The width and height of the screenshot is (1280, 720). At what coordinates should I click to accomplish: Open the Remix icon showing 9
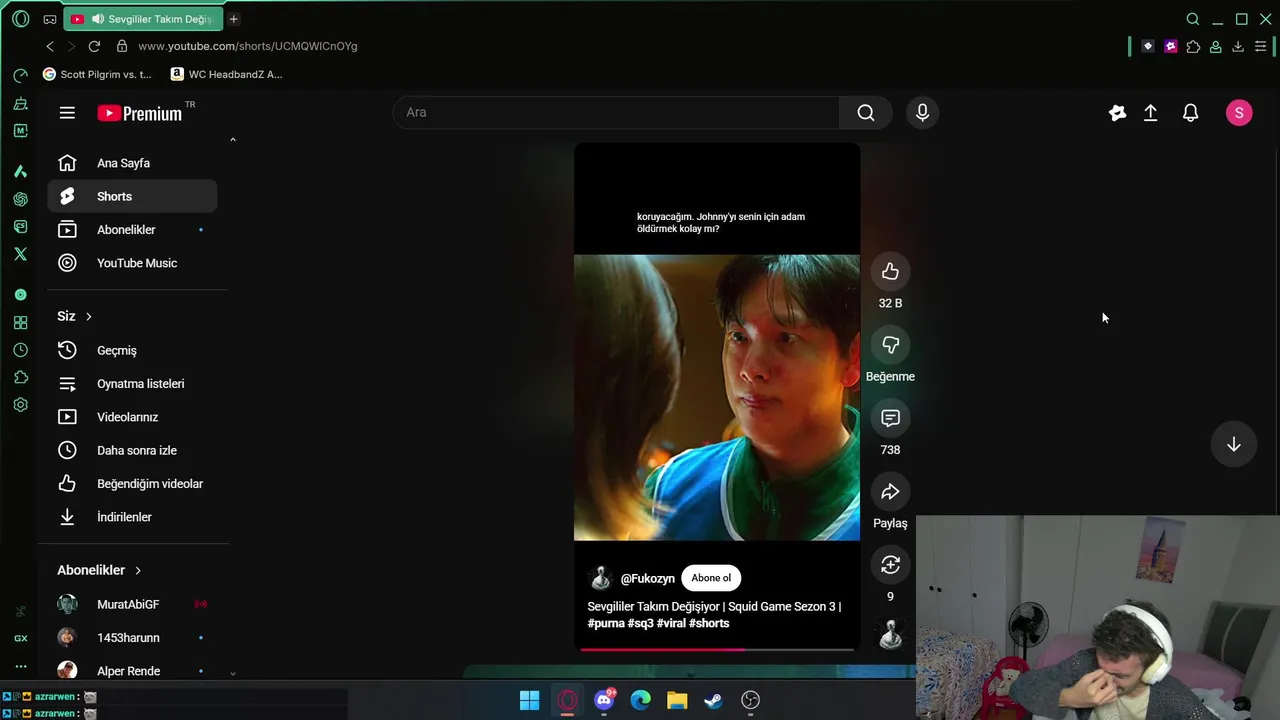click(890, 565)
